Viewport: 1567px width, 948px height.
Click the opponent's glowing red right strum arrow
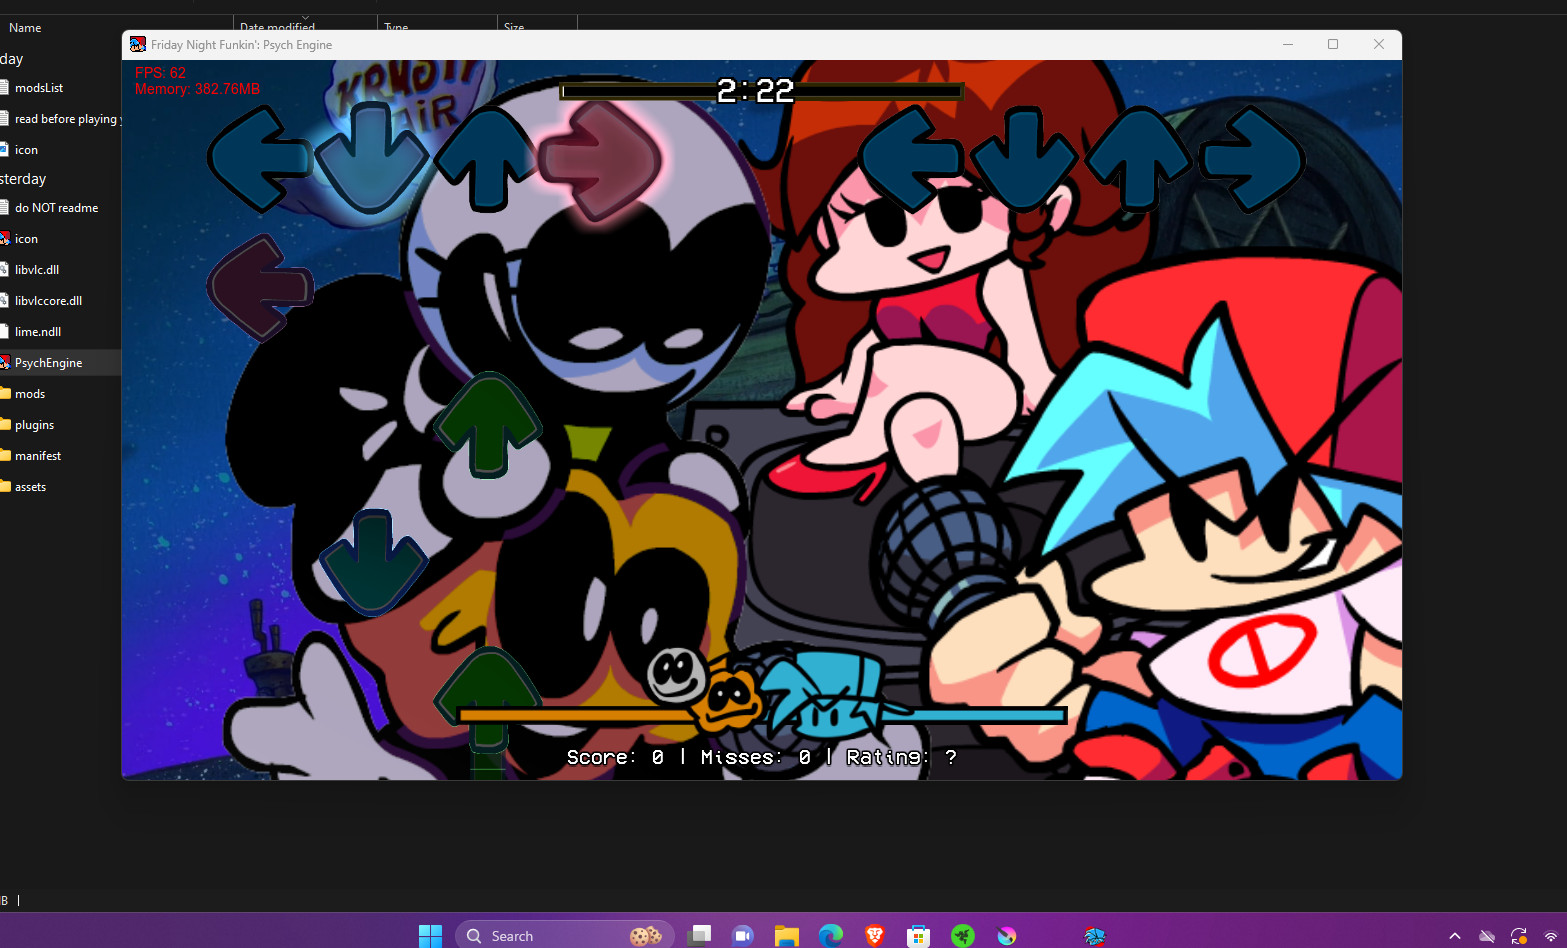[600, 160]
